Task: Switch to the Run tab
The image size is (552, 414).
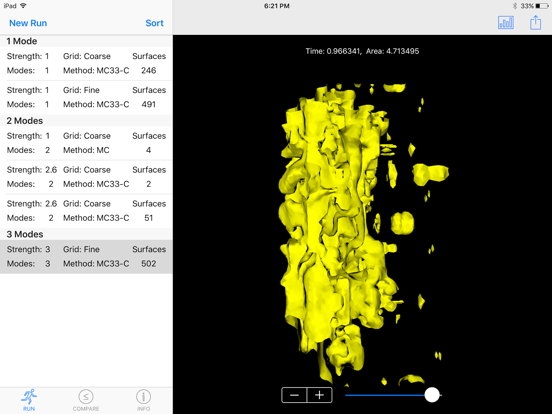Action: tap(29, 400)
